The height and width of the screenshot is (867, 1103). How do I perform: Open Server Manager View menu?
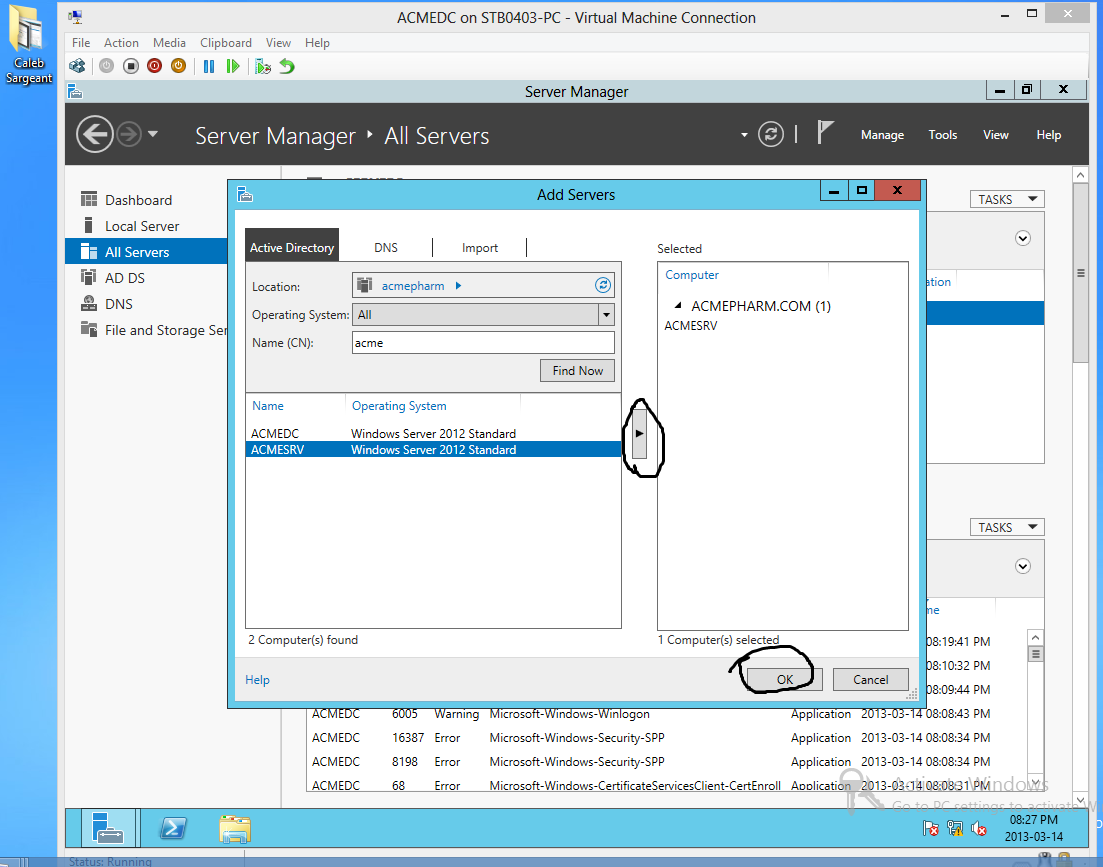click(x=995, y=135)
